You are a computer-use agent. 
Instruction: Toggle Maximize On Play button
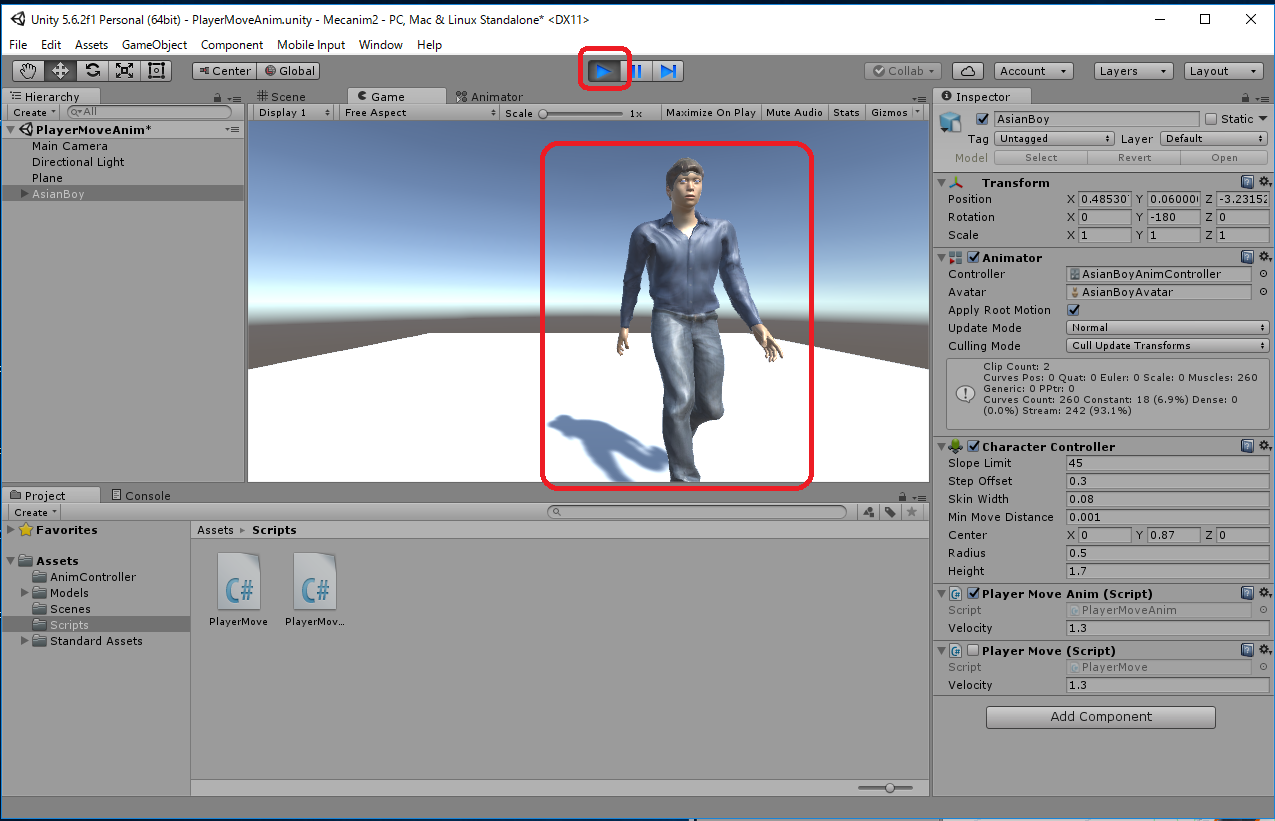[710, 113]
